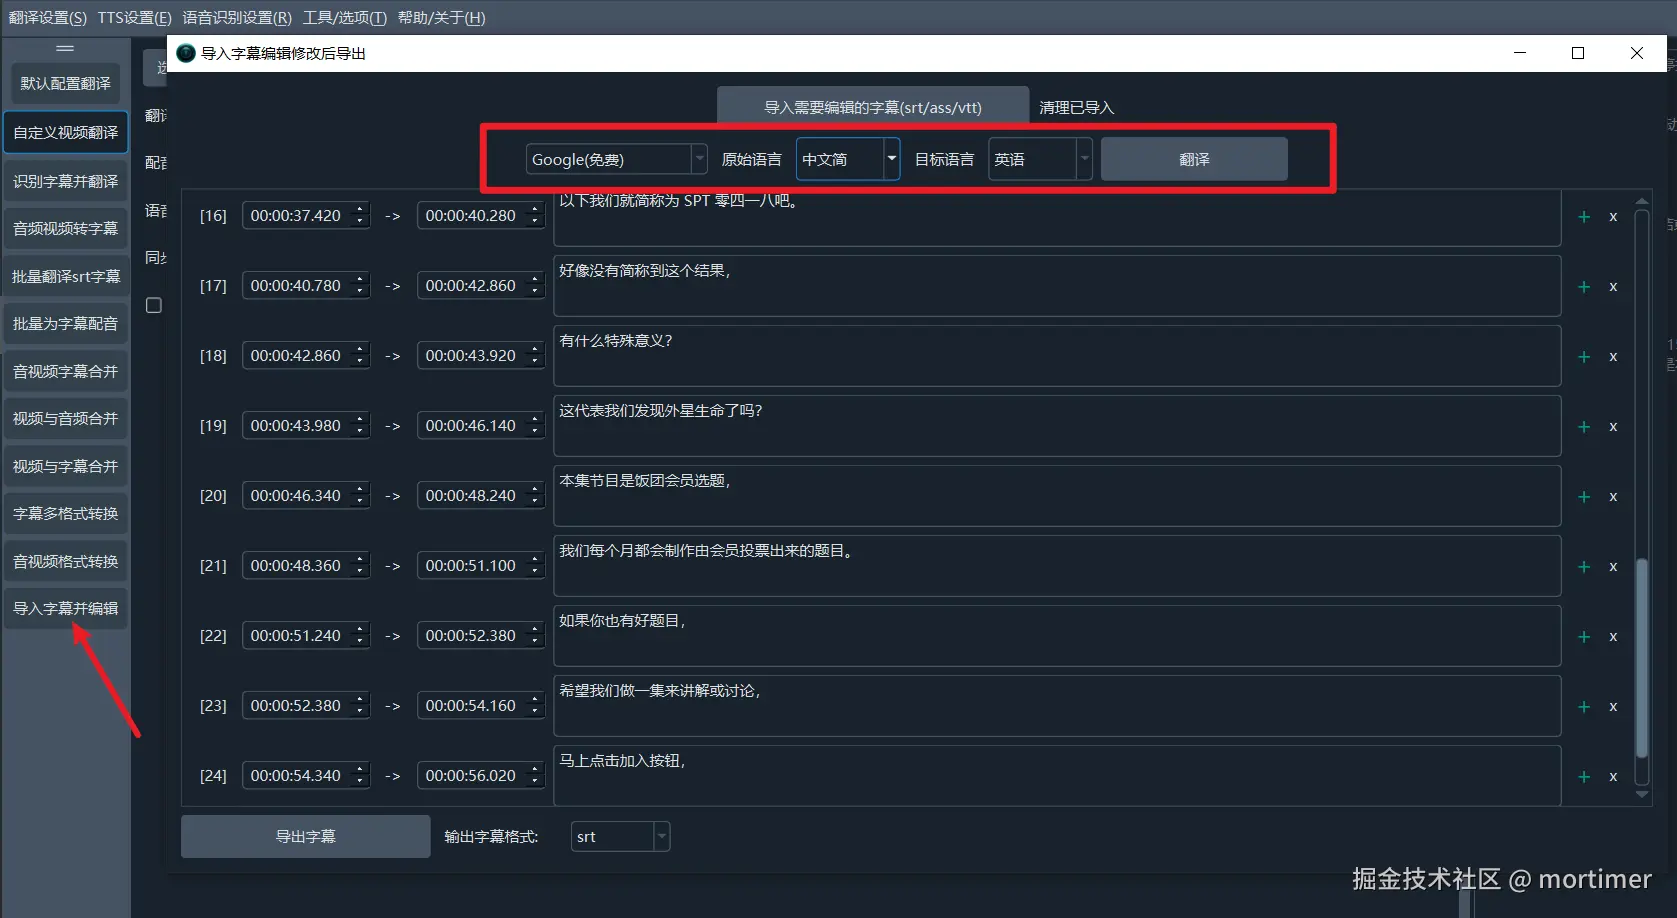
Task: Select 音频视频转字幕 in the sidebar
Action: 65,228
